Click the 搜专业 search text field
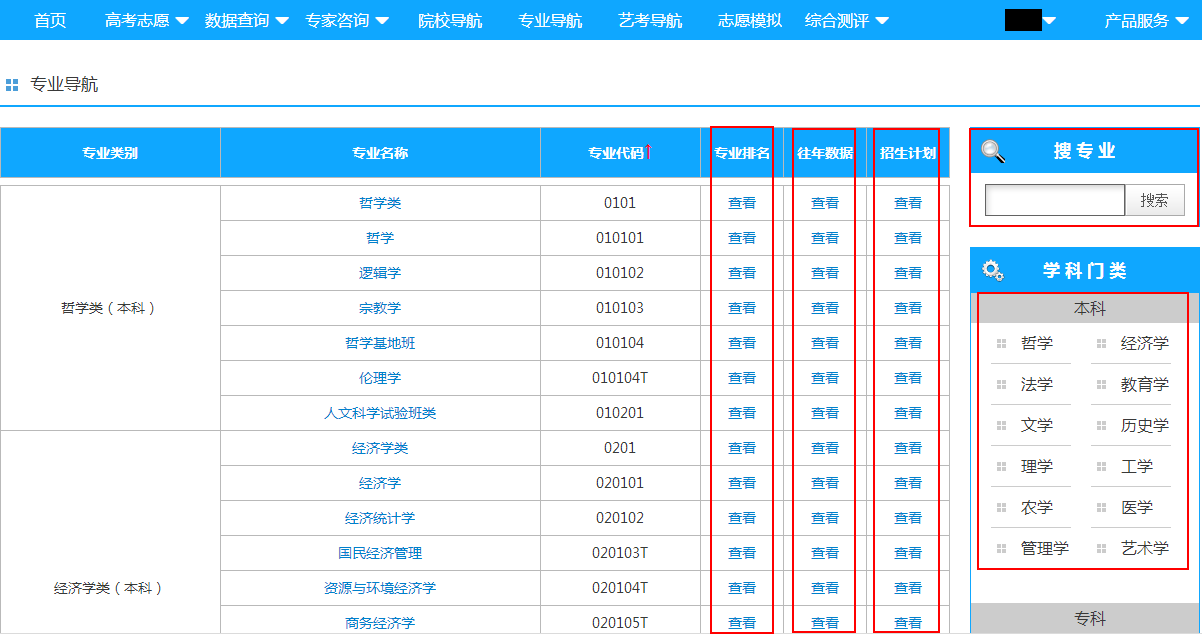The width and height of the screenshot is (1202, 634). (x=1054, y=200)
